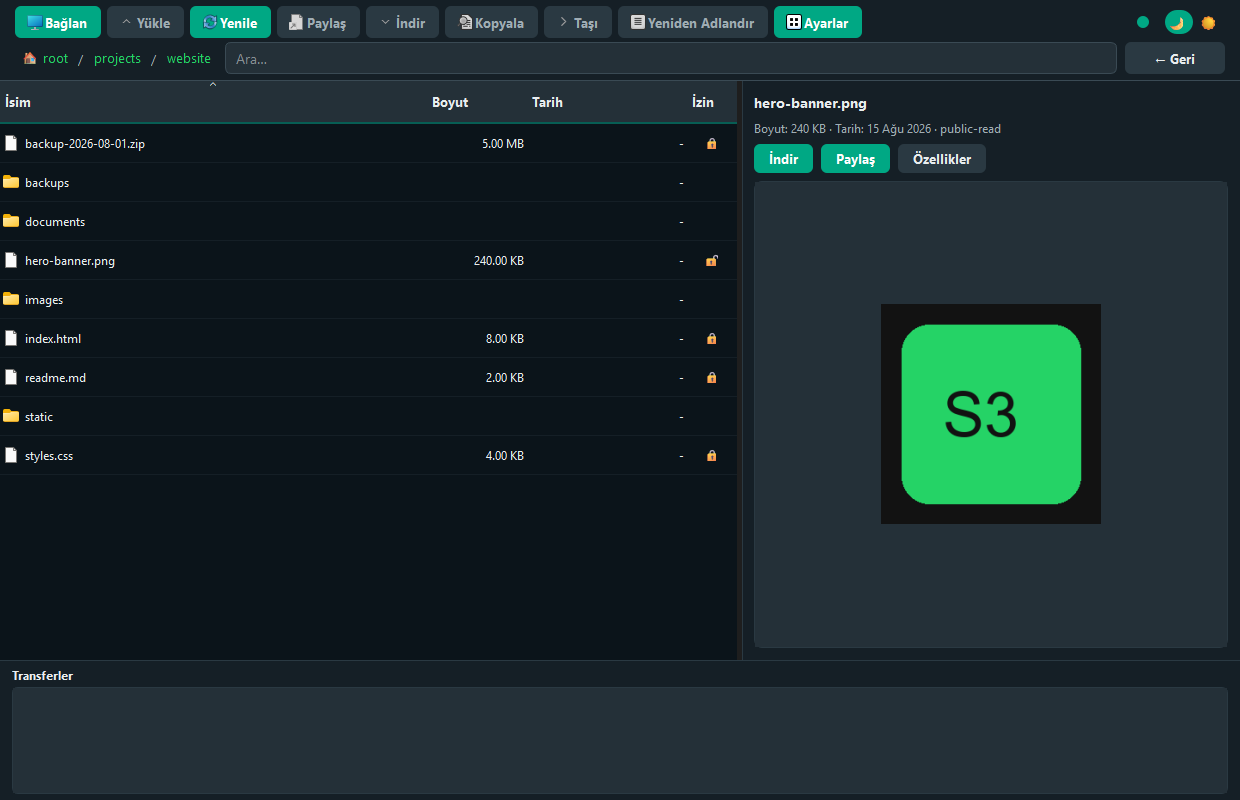Click the 2.00 KB size cell
The image size is (1240, 800).
point(505,378)
